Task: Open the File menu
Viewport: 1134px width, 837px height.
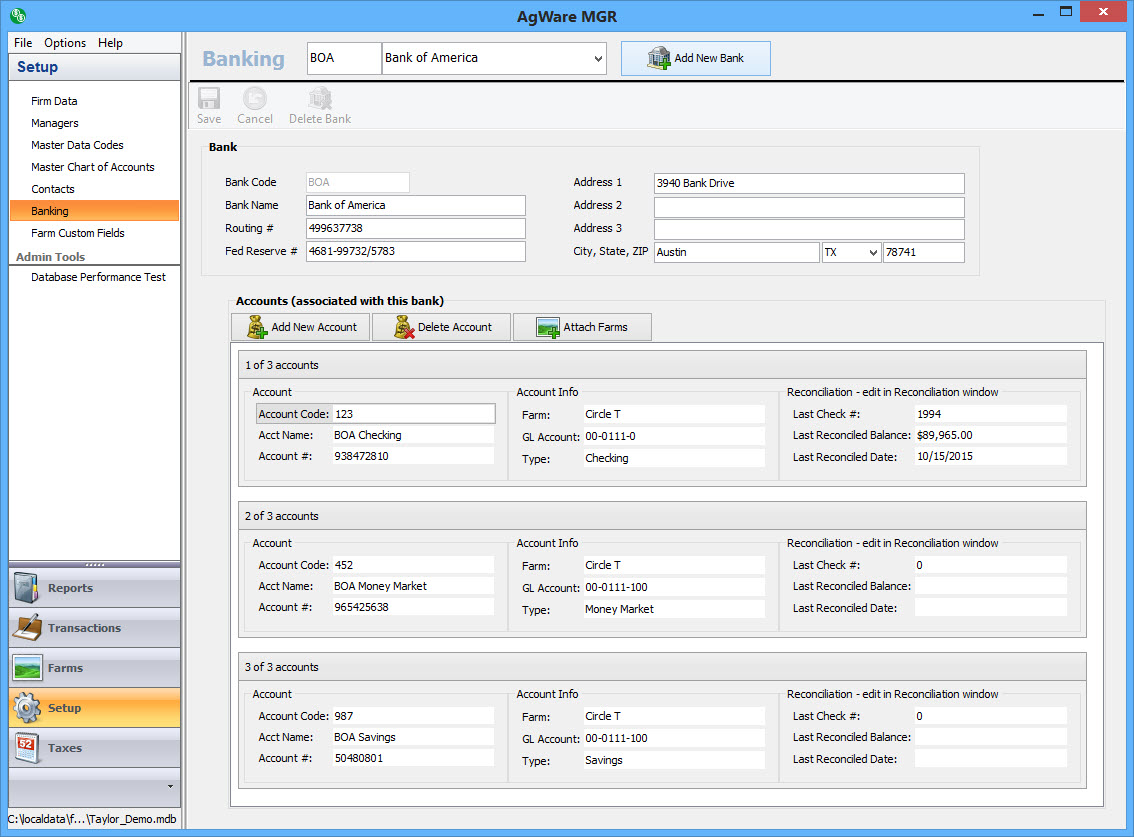Action: click(x=23, y=43)
